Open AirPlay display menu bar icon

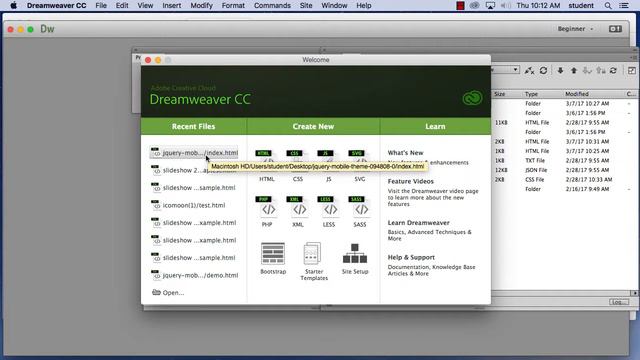coord(490,6)
